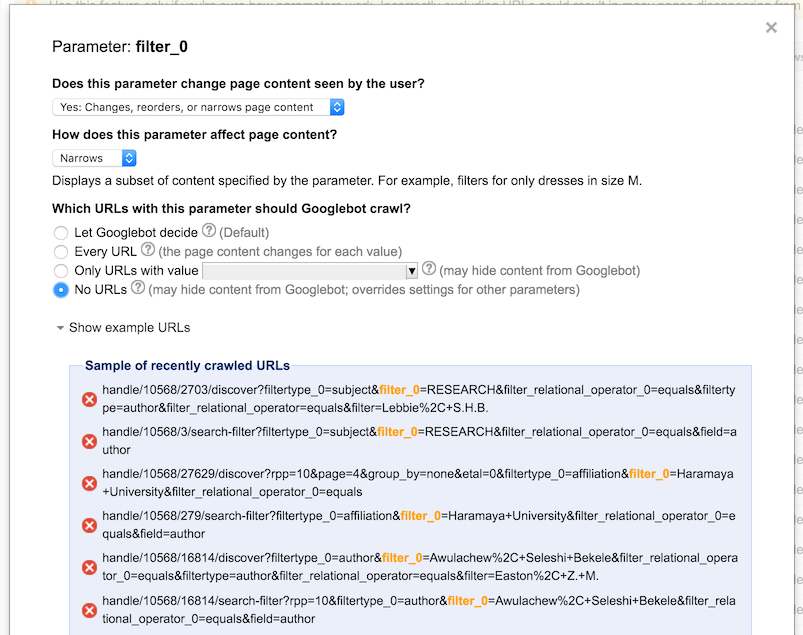
Task: Click 'Sample of recently crawled URLs' heading
Action: click(x=187, y=366)
